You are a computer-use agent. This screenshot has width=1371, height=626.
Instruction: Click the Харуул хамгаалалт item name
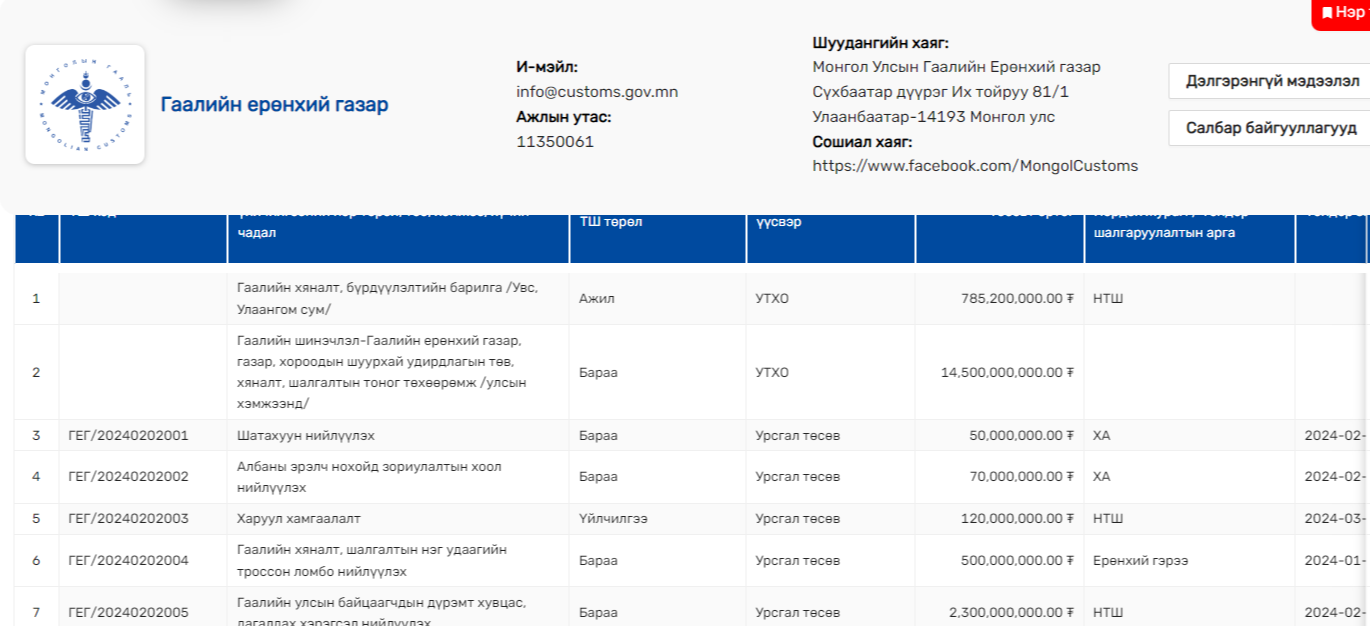299,519
